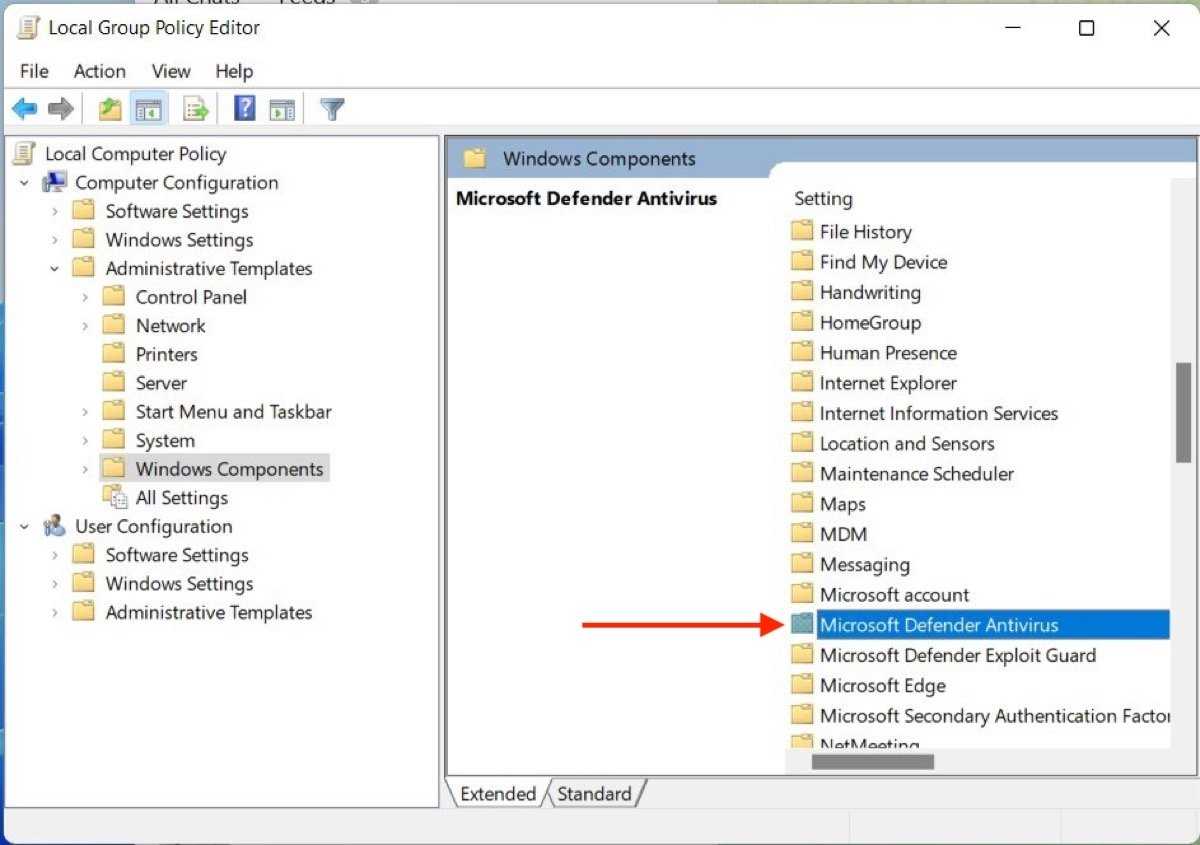Open the Action menu

[x=99, y=71]
